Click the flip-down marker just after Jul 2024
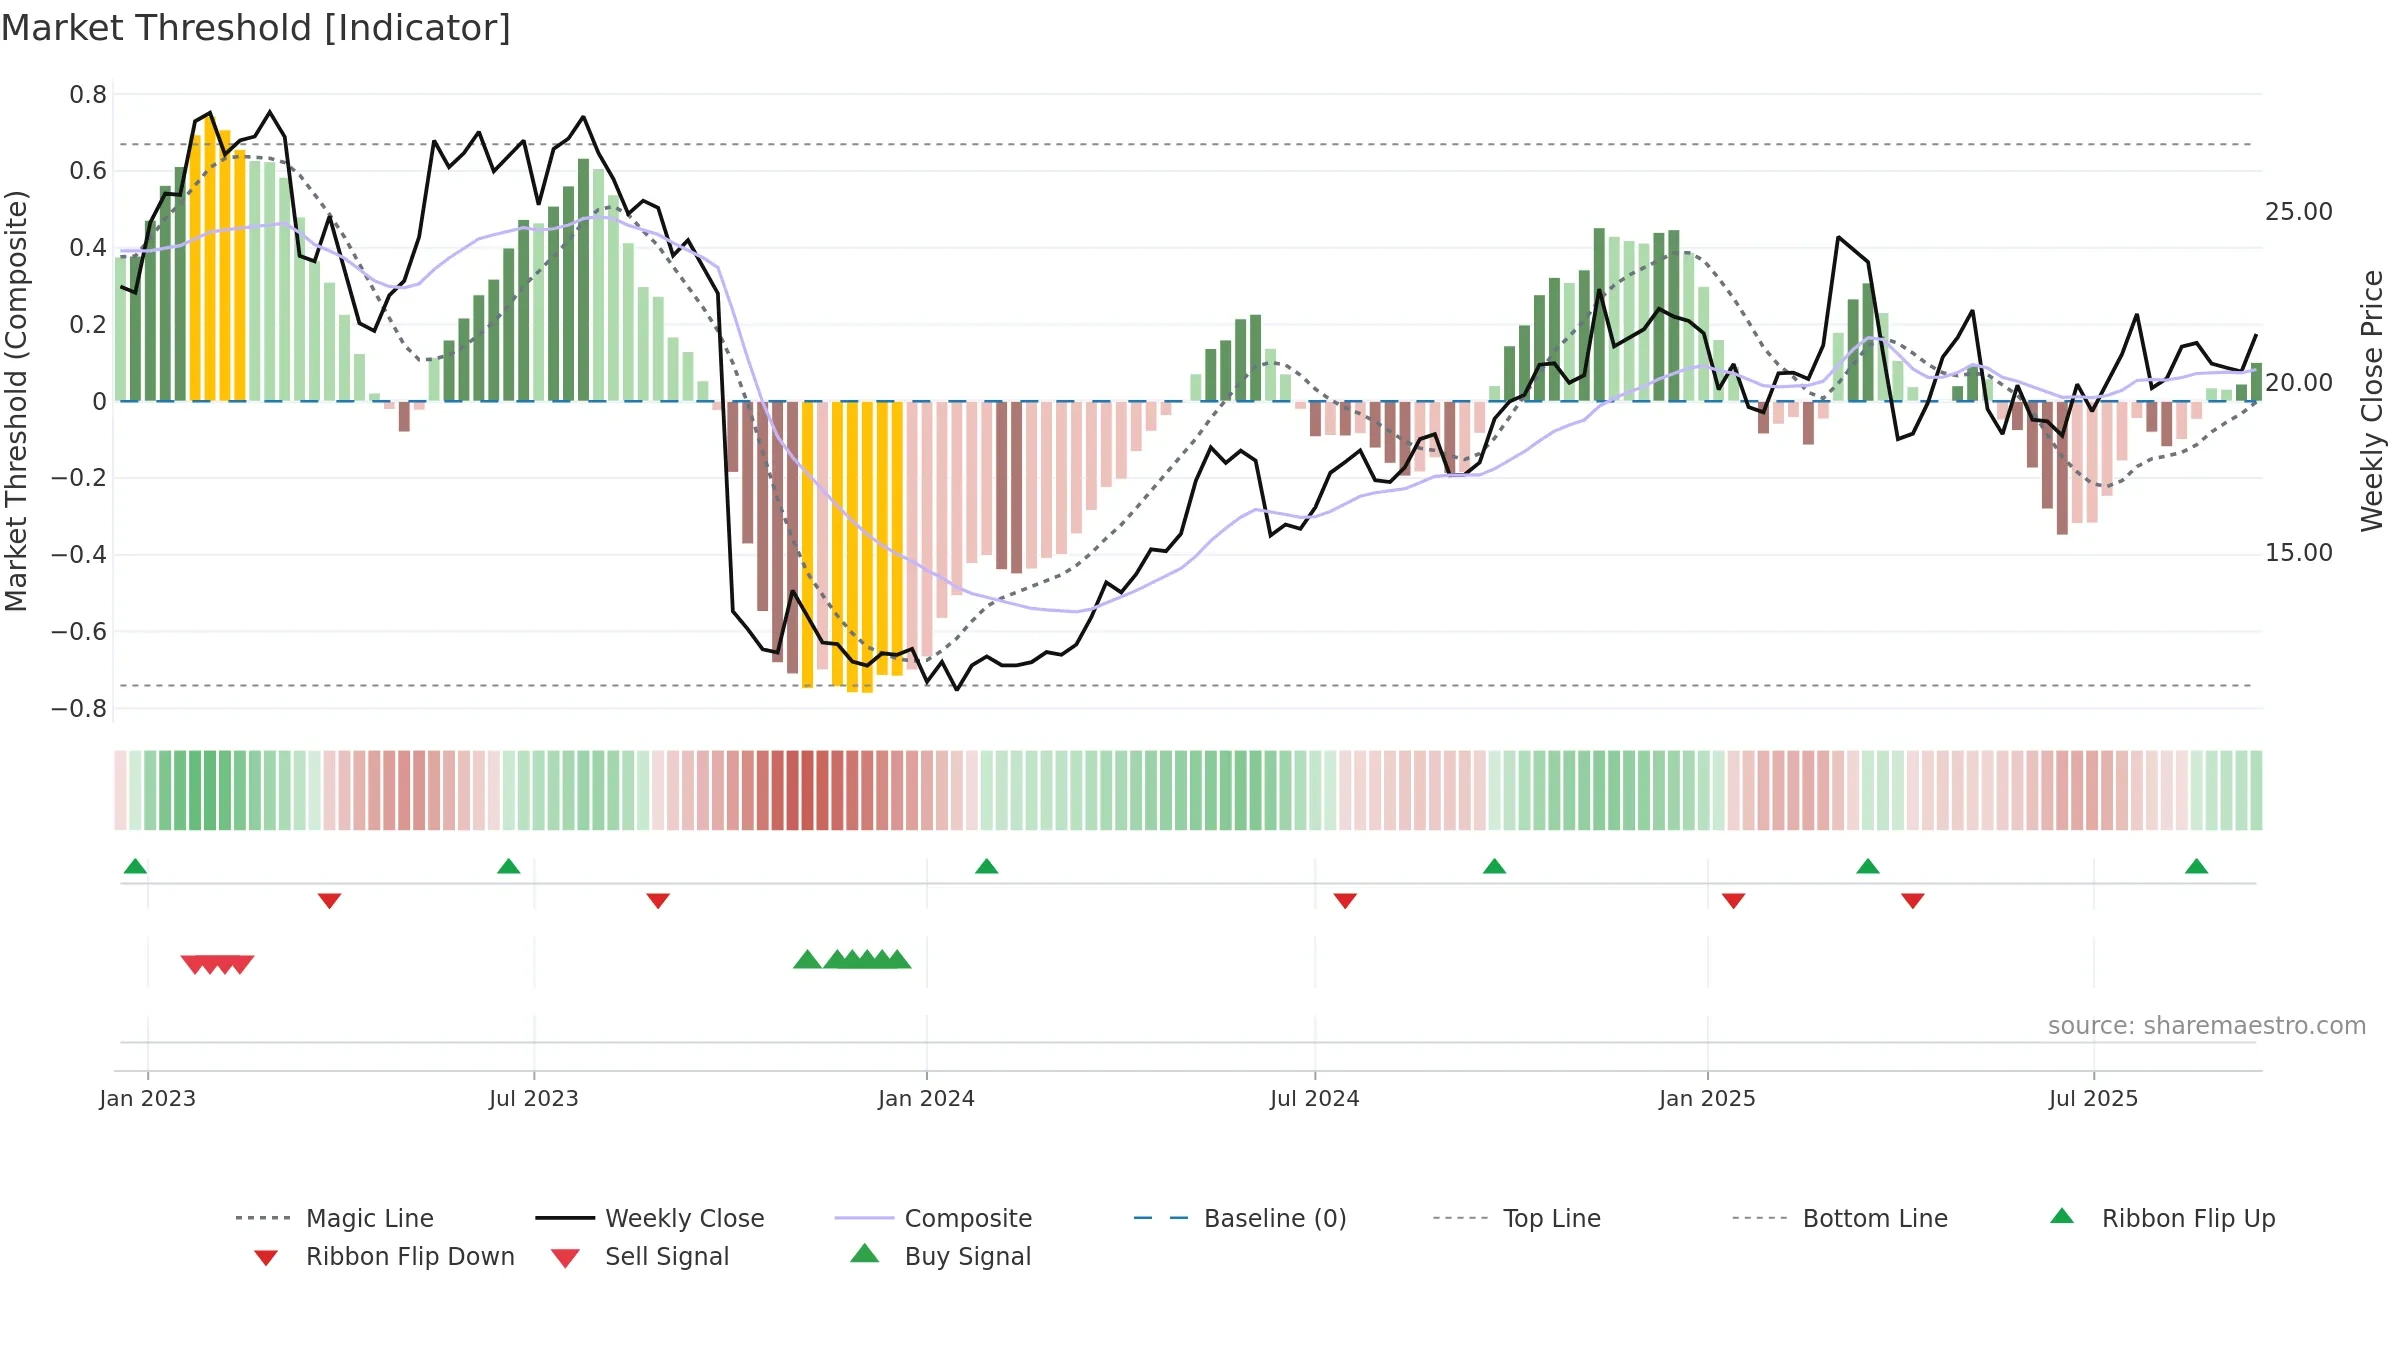The width and height of the screenshot is (2400, 1350). (1345, 901)
